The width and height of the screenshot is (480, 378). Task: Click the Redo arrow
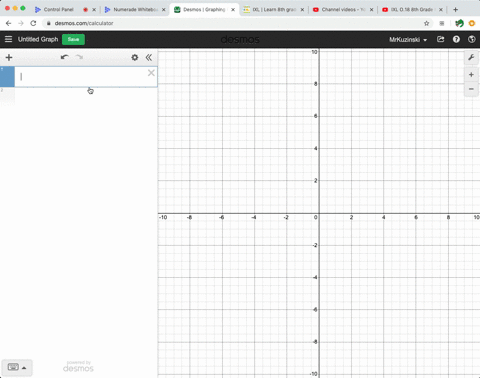79,57
